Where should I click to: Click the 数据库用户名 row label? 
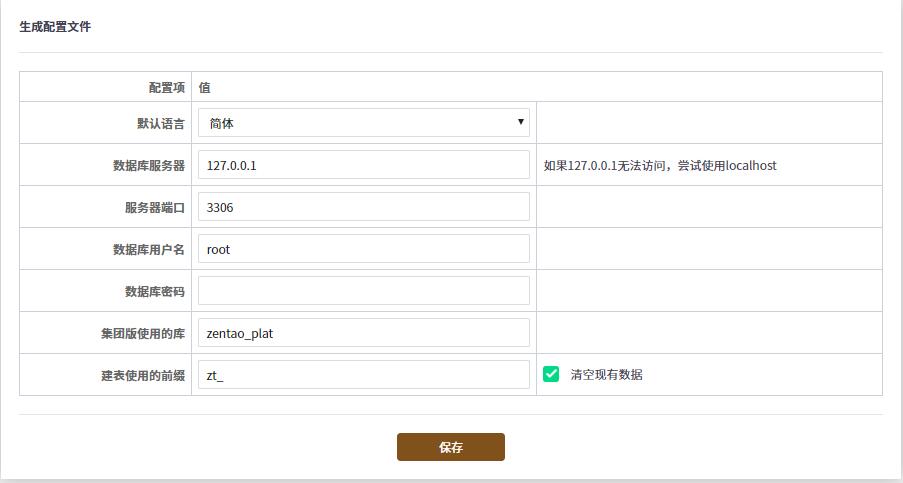pos(148,250)
